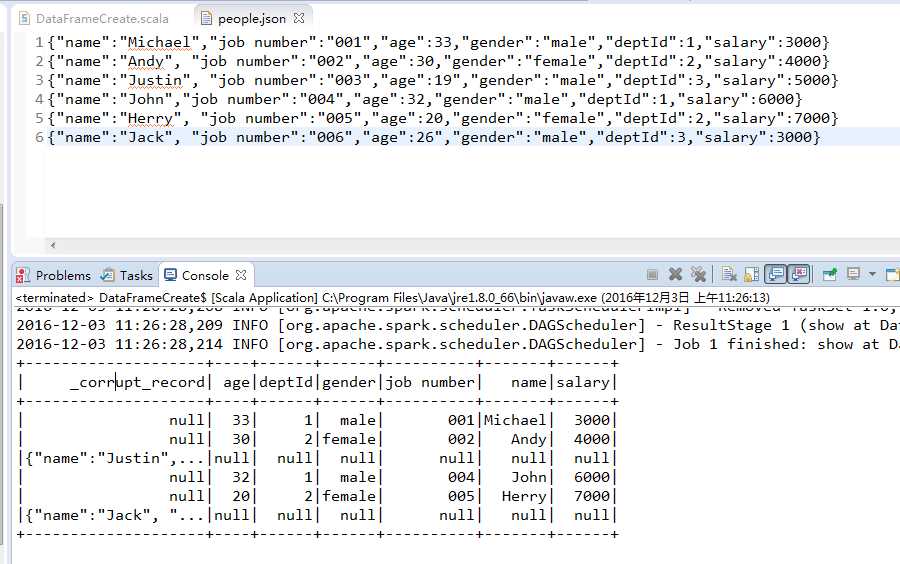Click the Herry cell in the output table
The image size is (900, 564).
pos(524,496)
